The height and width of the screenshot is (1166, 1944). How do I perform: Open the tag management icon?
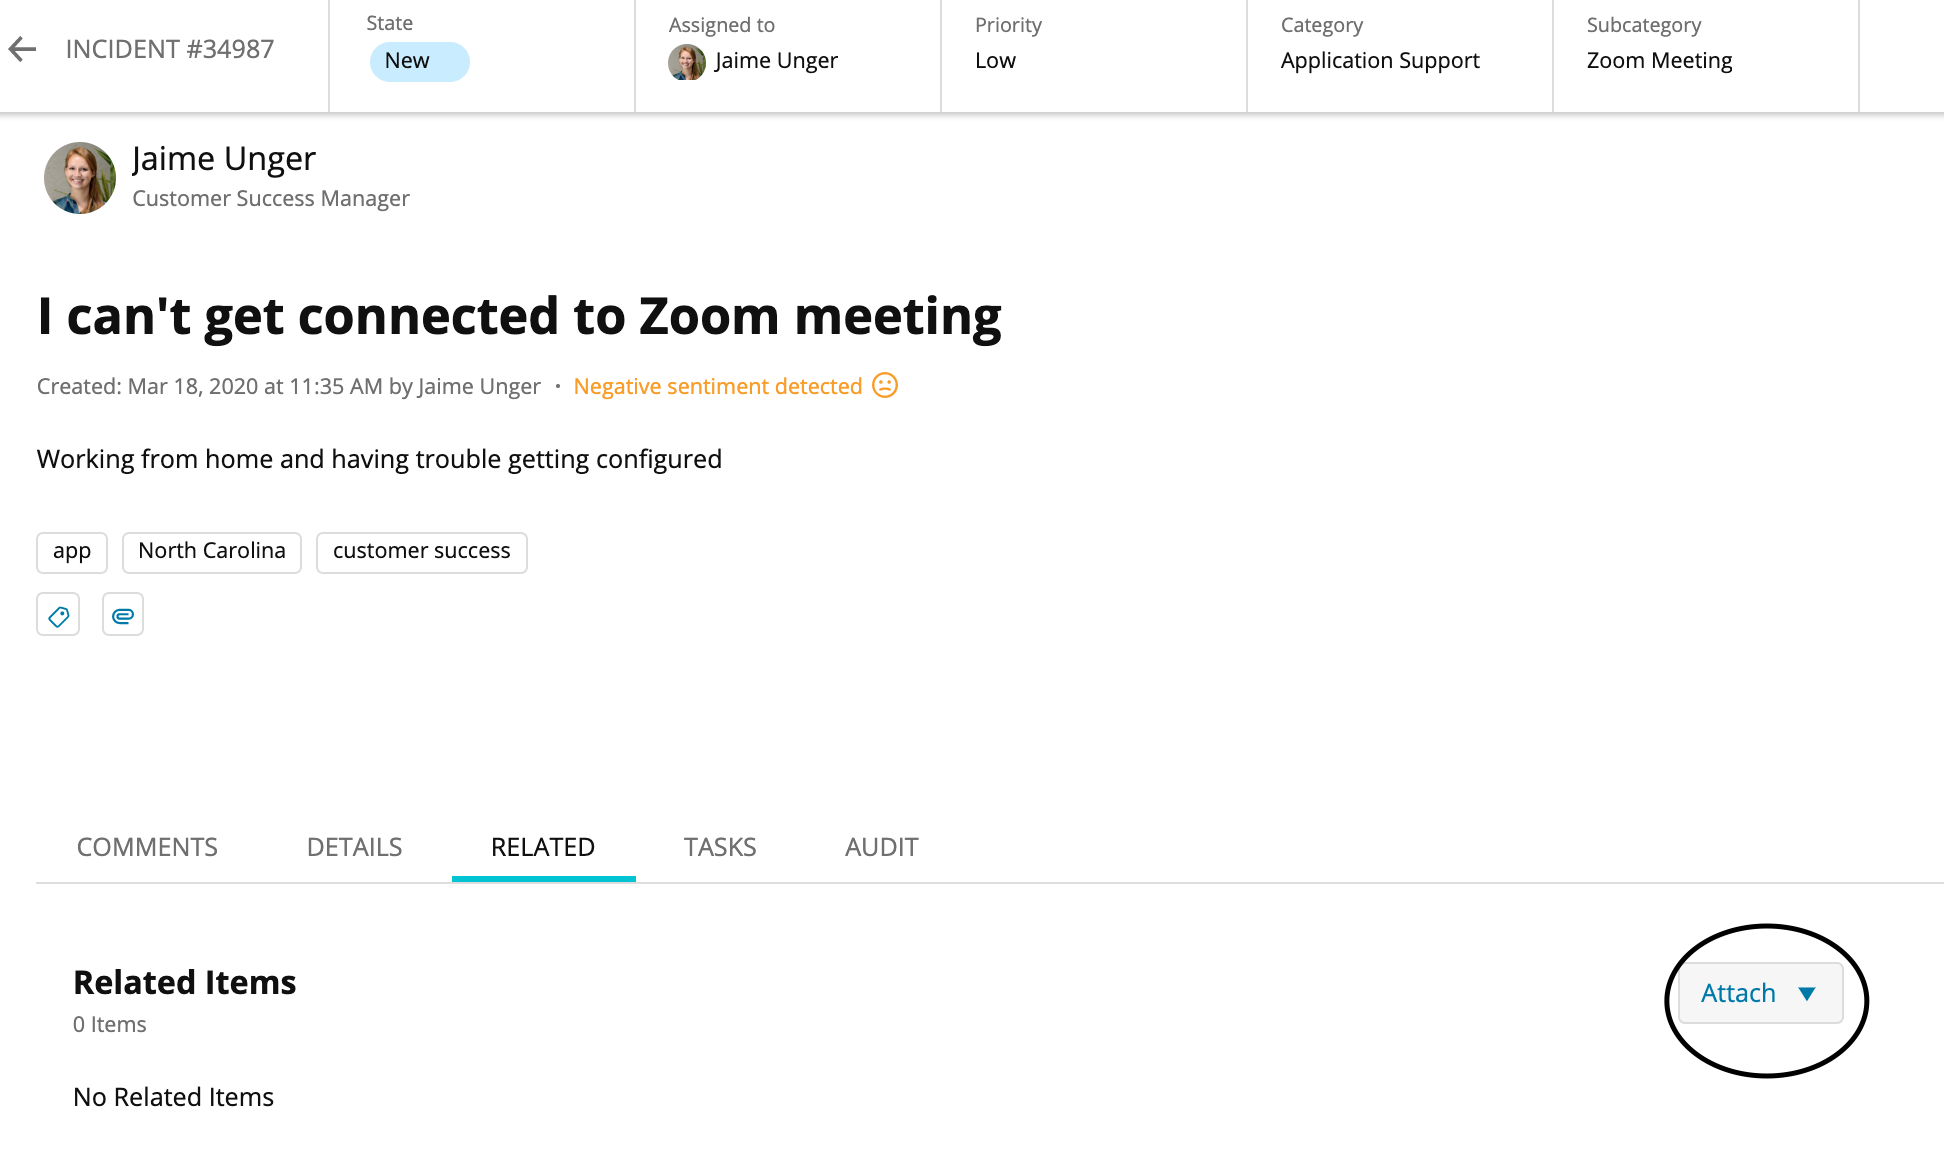click(57, 614)
